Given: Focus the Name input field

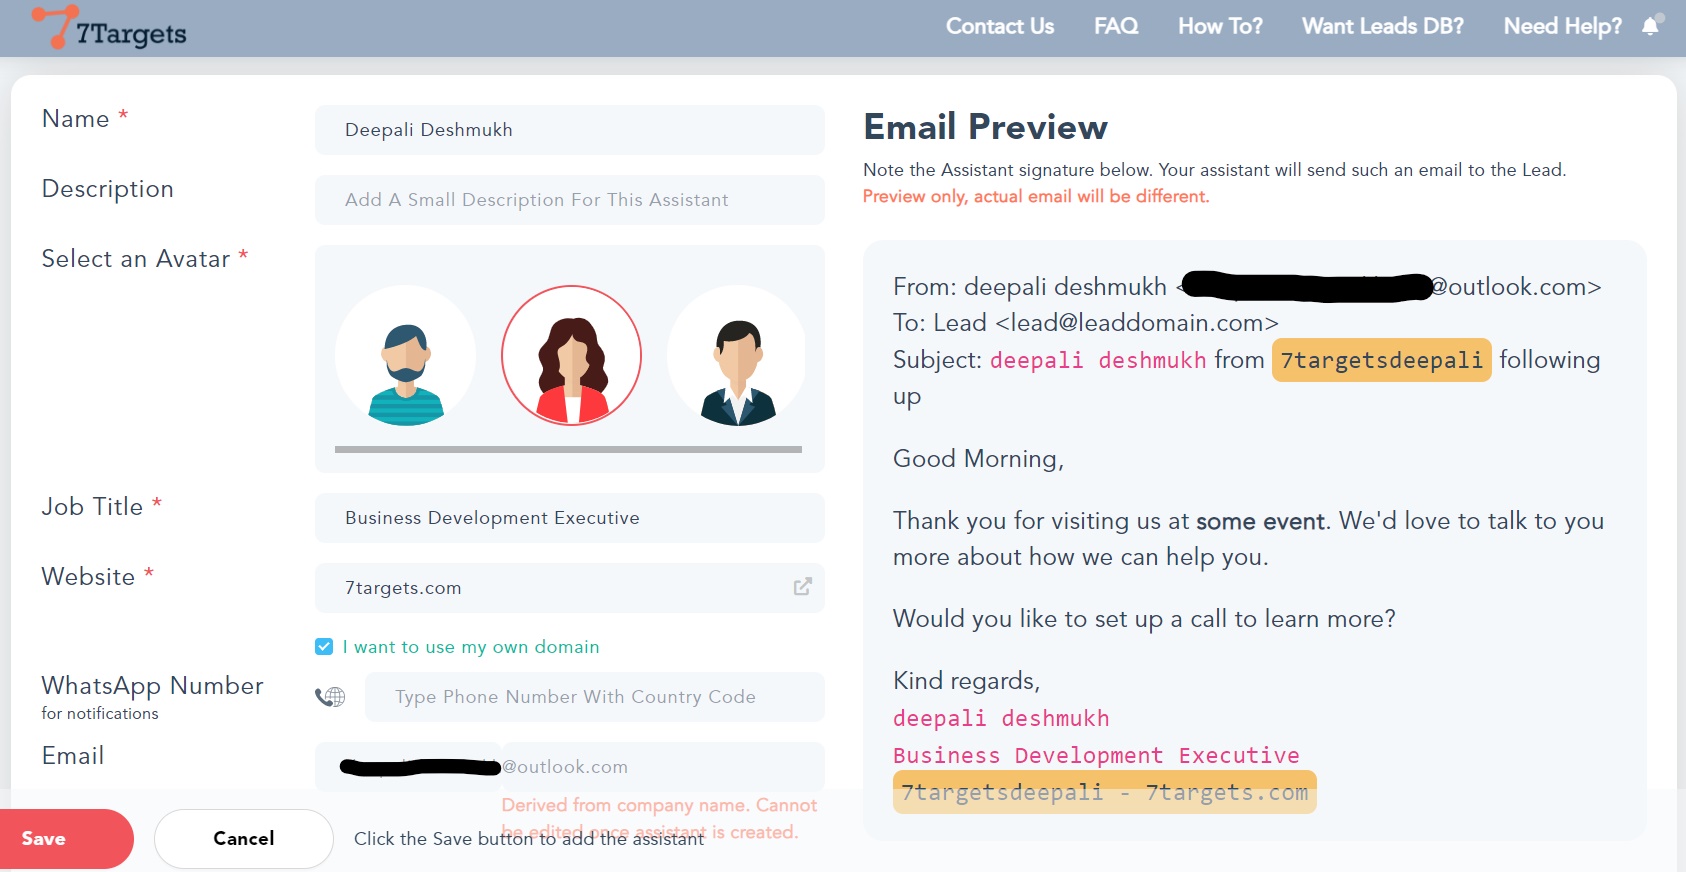Looking at the screenshot, I should 569,130.
